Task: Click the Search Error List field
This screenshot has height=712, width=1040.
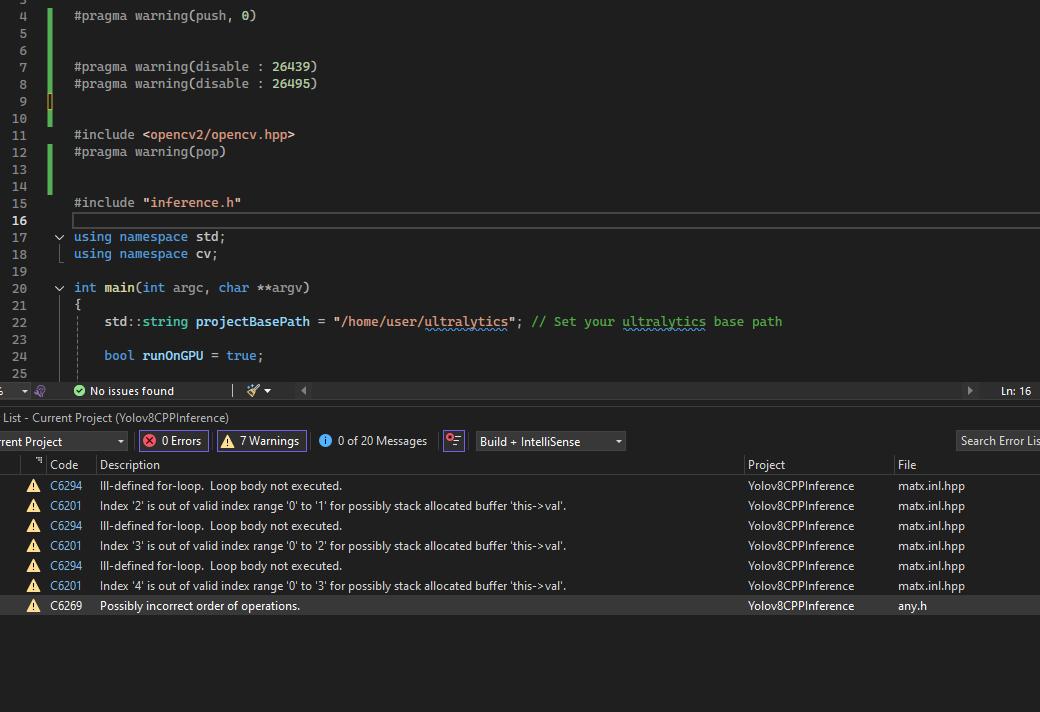Action: point(998,441)
